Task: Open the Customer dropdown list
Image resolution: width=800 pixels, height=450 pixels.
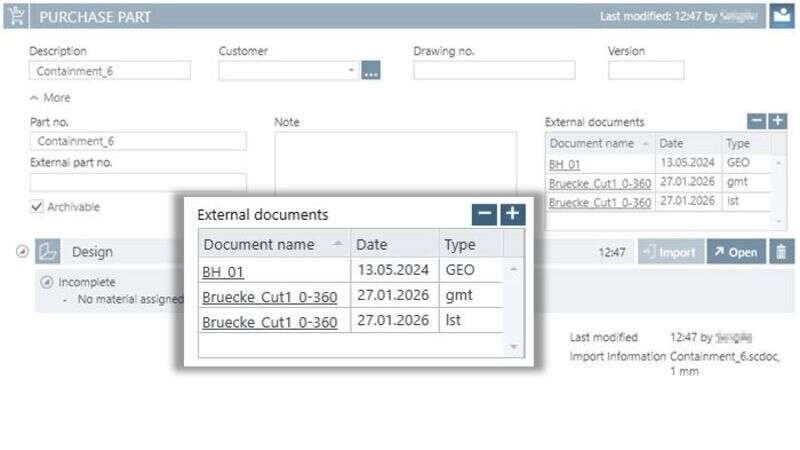Action: tap(351, 71)
